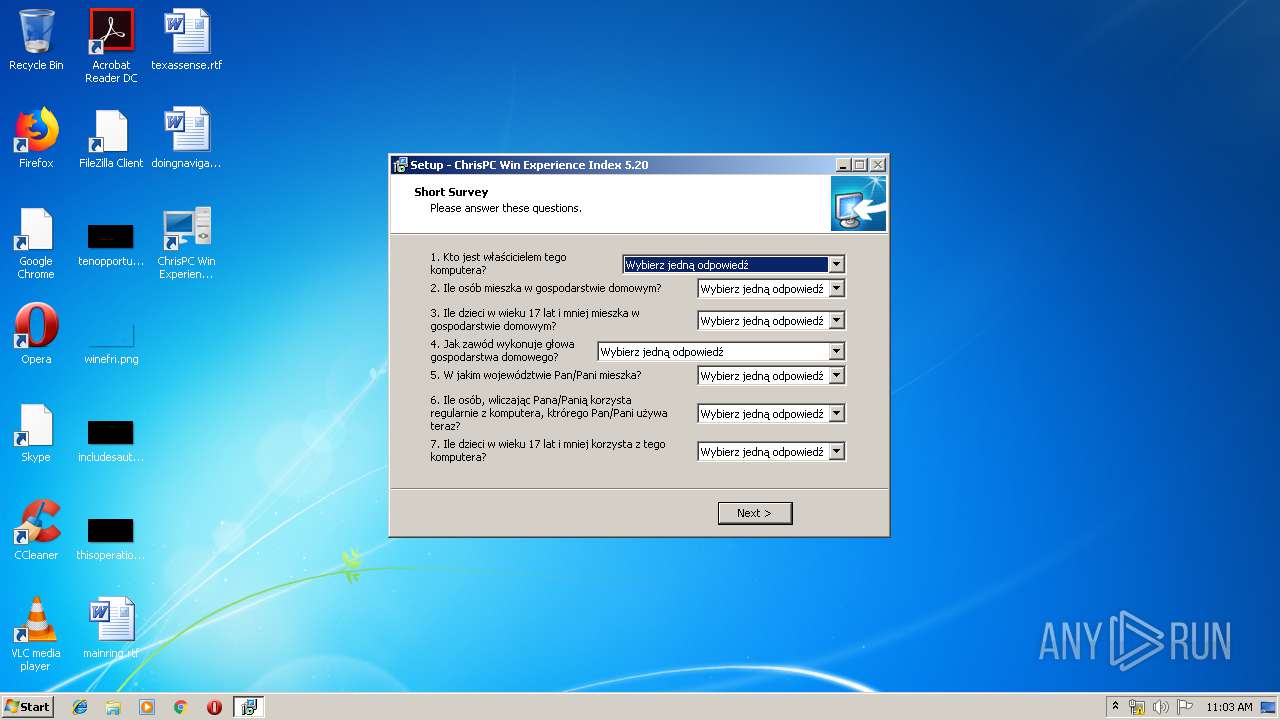Viewport: 1280px width, 720px height.
Task: Click the Action Center flag tray icon
Action: pyautogui.click(x=1184, y=707)
